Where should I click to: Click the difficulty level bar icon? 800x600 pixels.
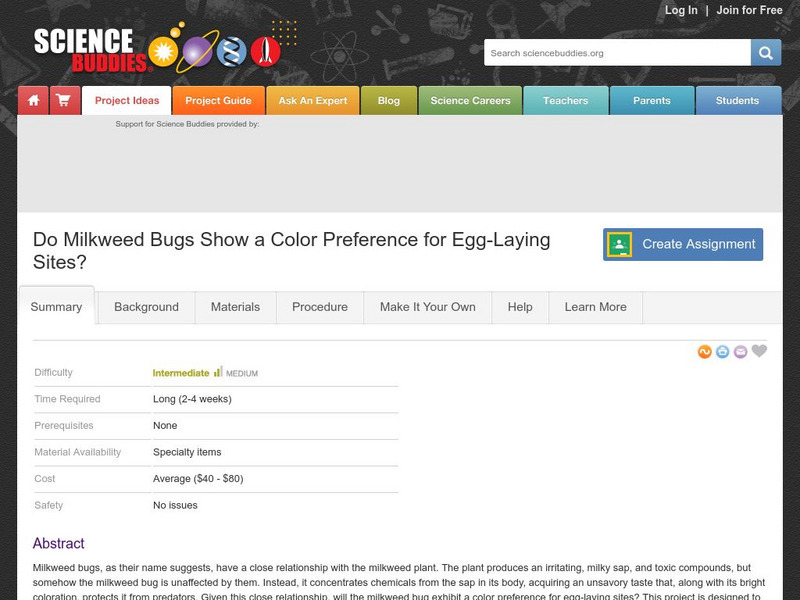click(x=217, y=371)
